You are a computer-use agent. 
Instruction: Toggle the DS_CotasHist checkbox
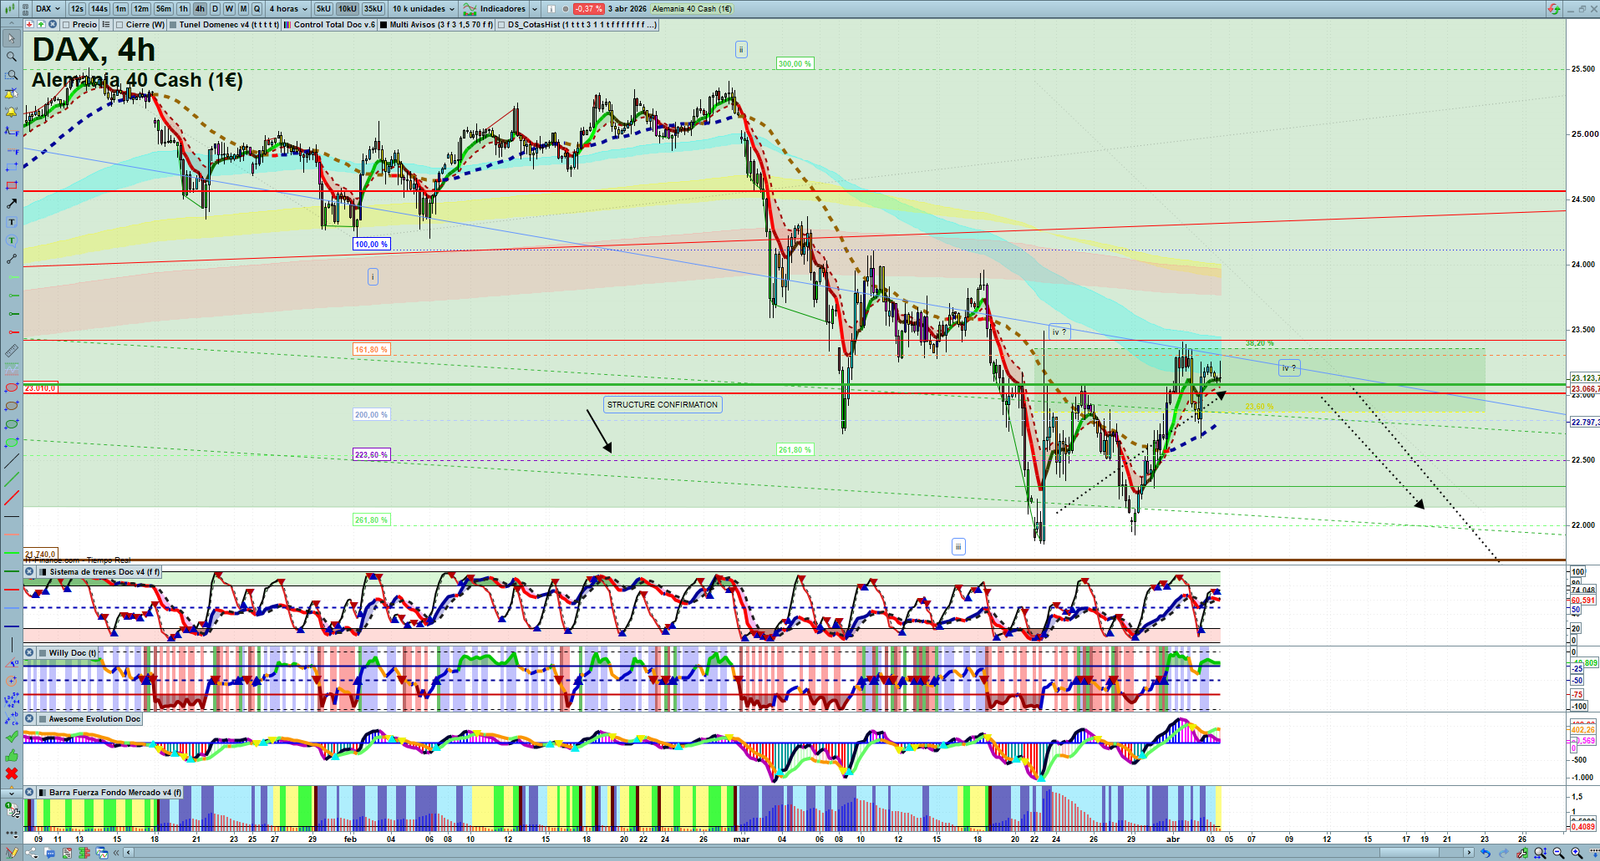tap(502, 24)
